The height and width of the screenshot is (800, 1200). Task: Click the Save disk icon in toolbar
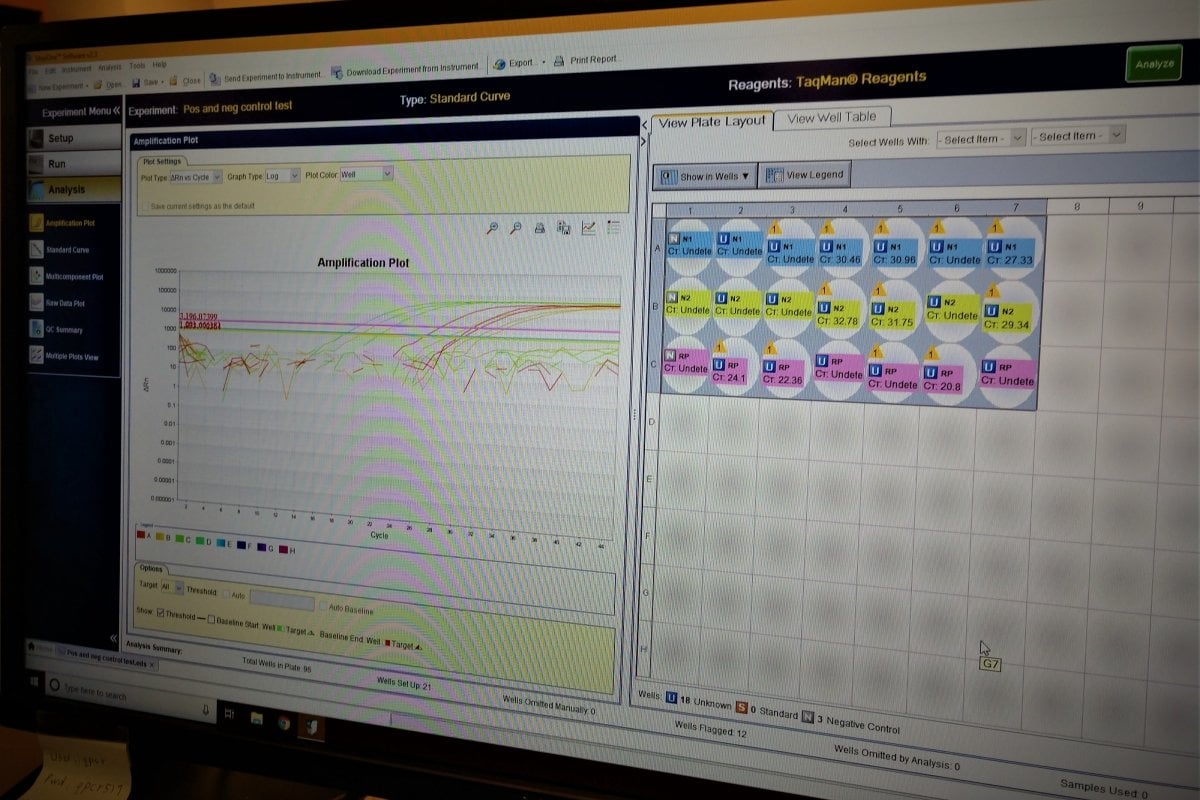135,82
